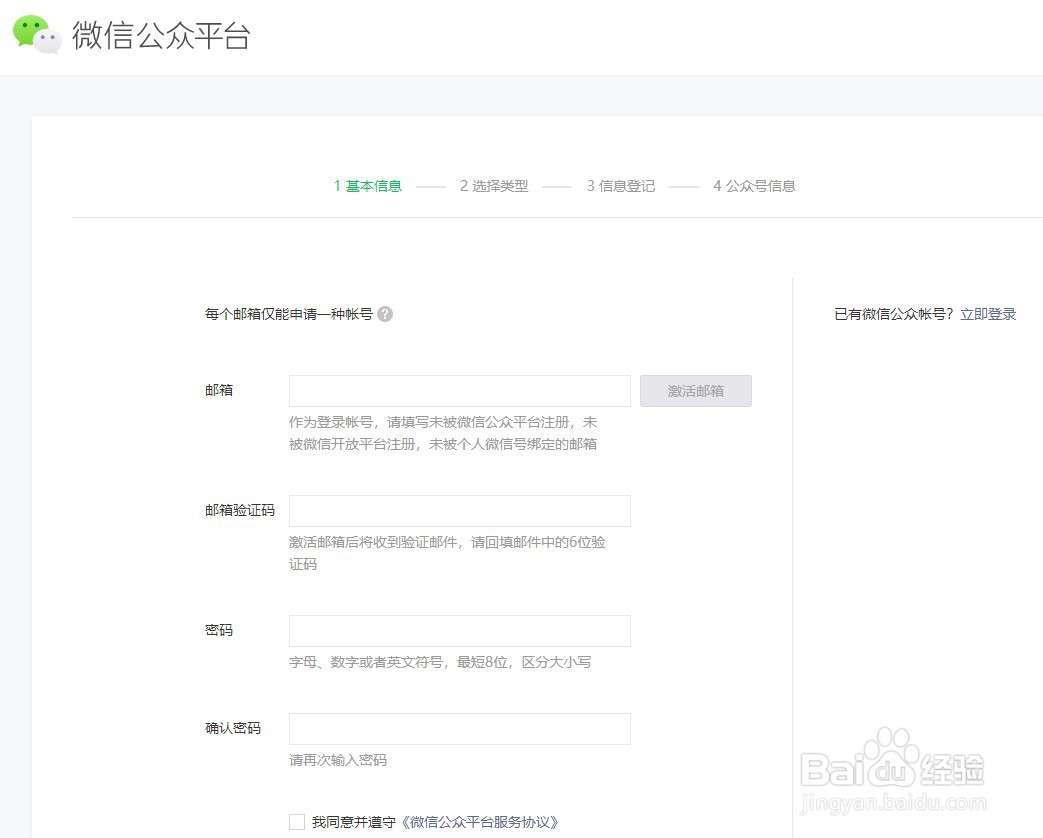1043x838 pixels.
Task: Click text 已有微信公众帐号?
Action: click(893, 314)
